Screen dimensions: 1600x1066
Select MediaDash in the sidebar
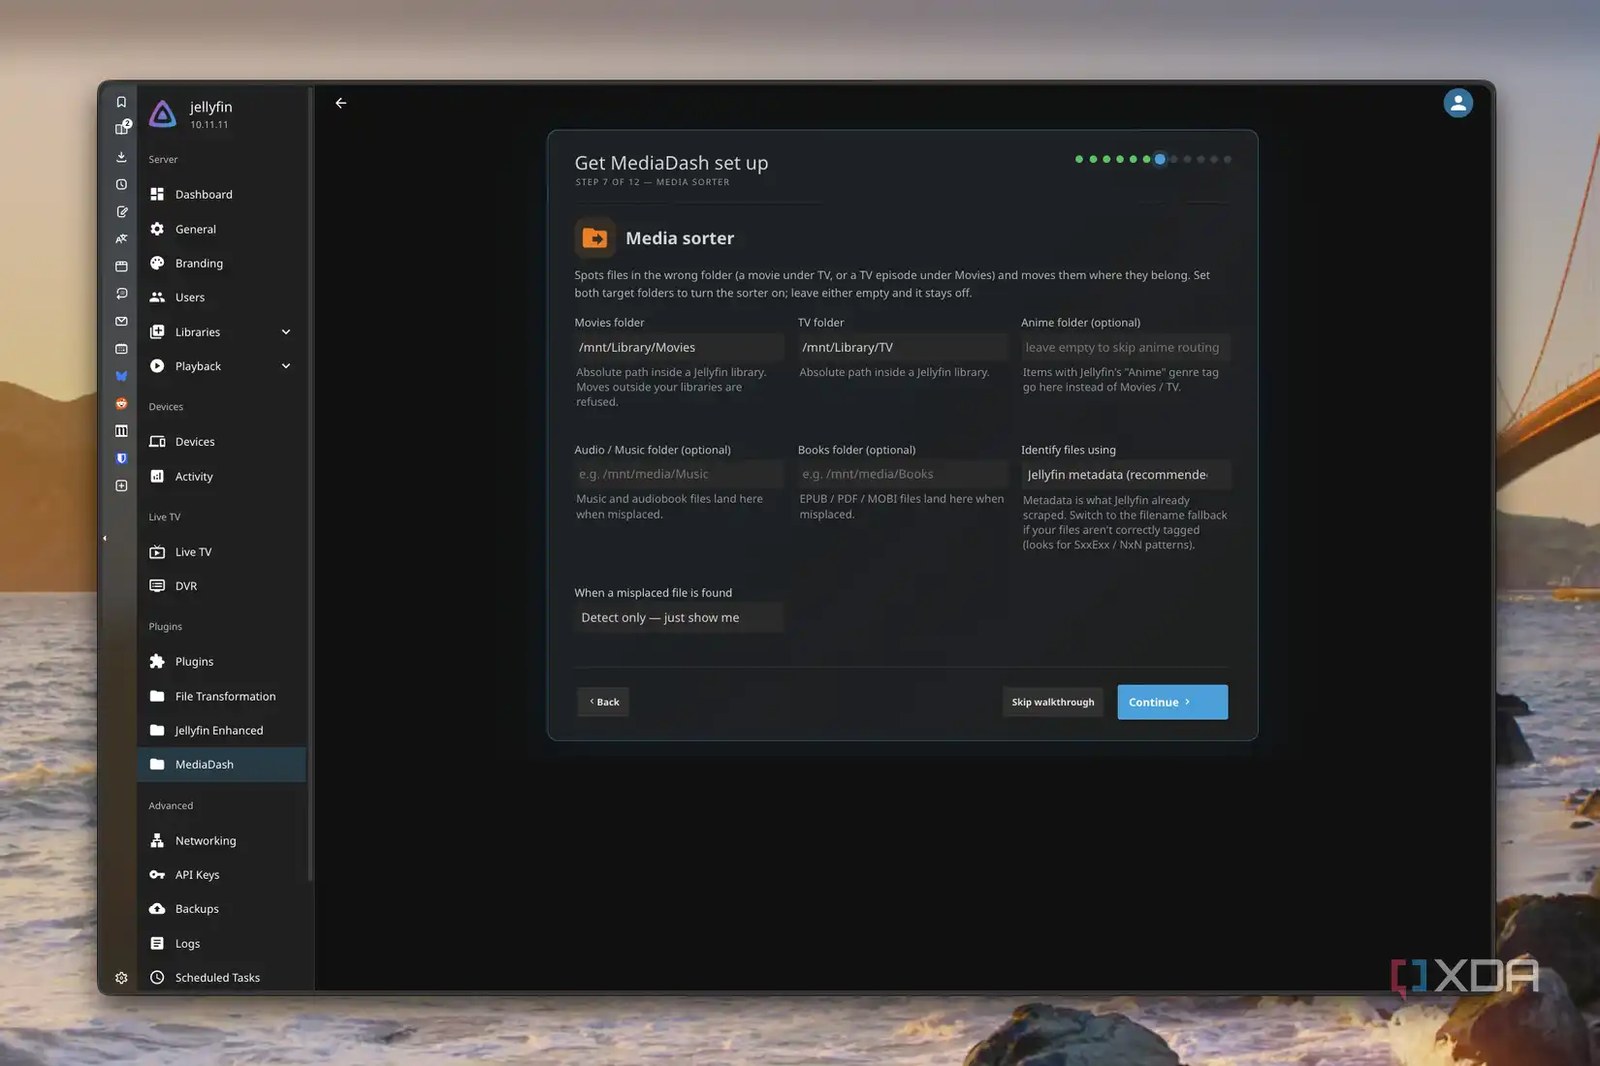point(222,765)
